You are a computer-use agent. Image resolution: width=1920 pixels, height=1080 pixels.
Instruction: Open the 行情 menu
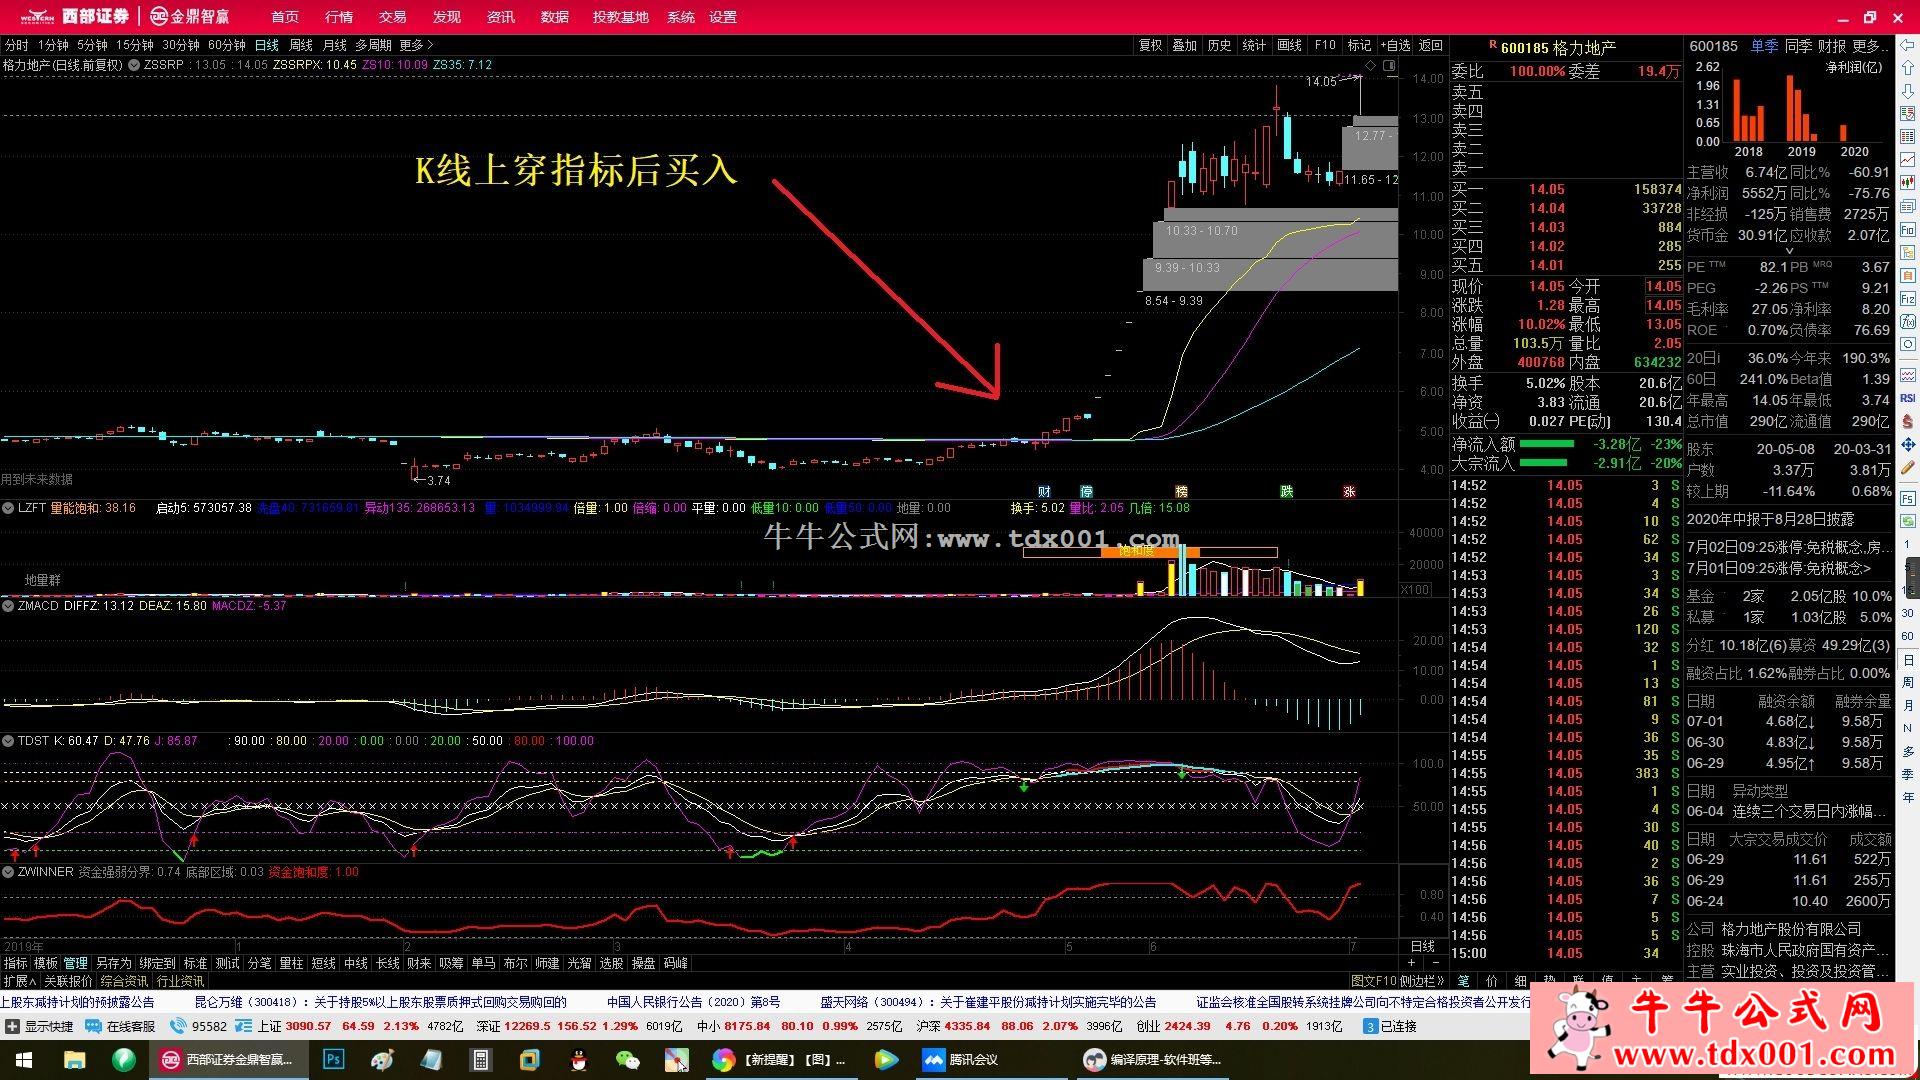click(339, 17)
